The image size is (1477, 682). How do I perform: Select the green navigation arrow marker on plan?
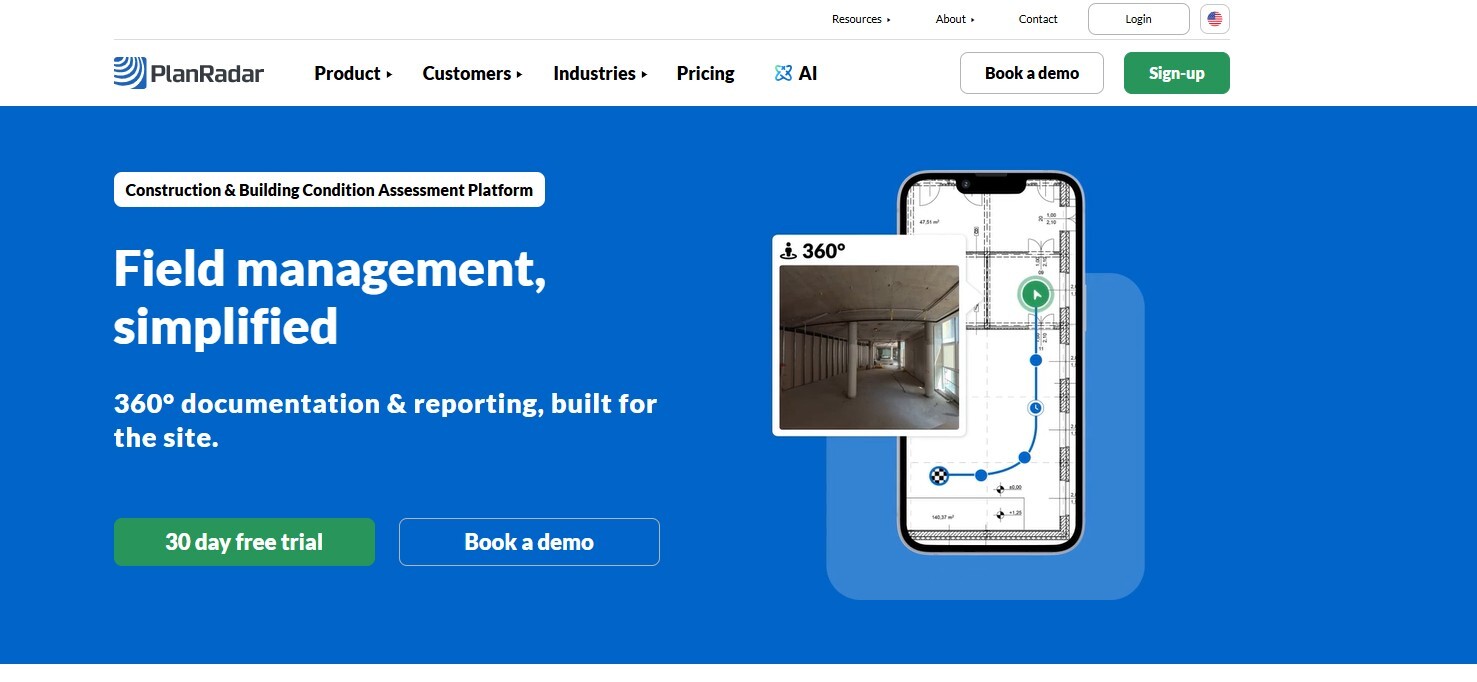1036,294
